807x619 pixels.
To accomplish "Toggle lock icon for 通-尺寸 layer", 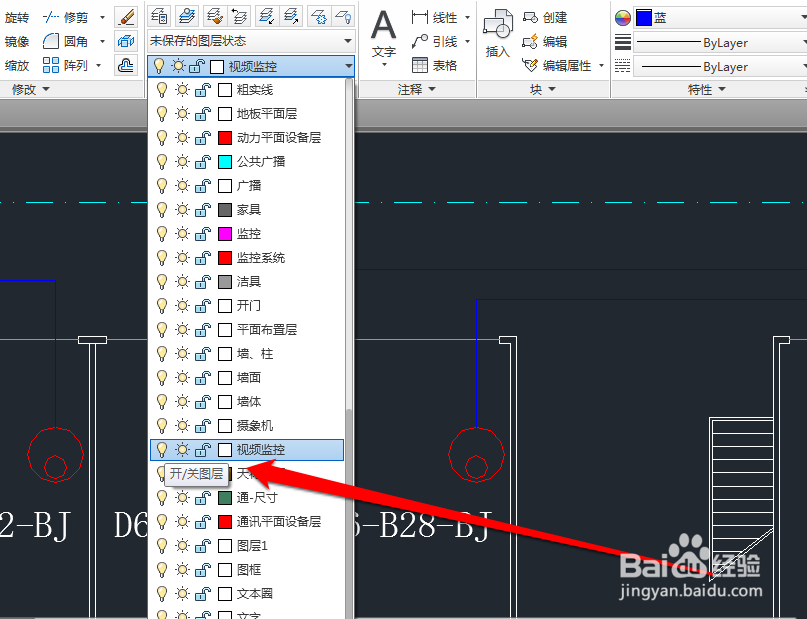I will point(203,498).
